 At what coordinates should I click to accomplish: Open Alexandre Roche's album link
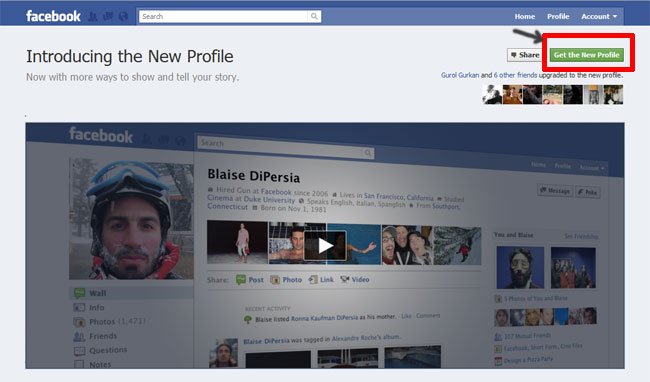[x=366, y=338]
